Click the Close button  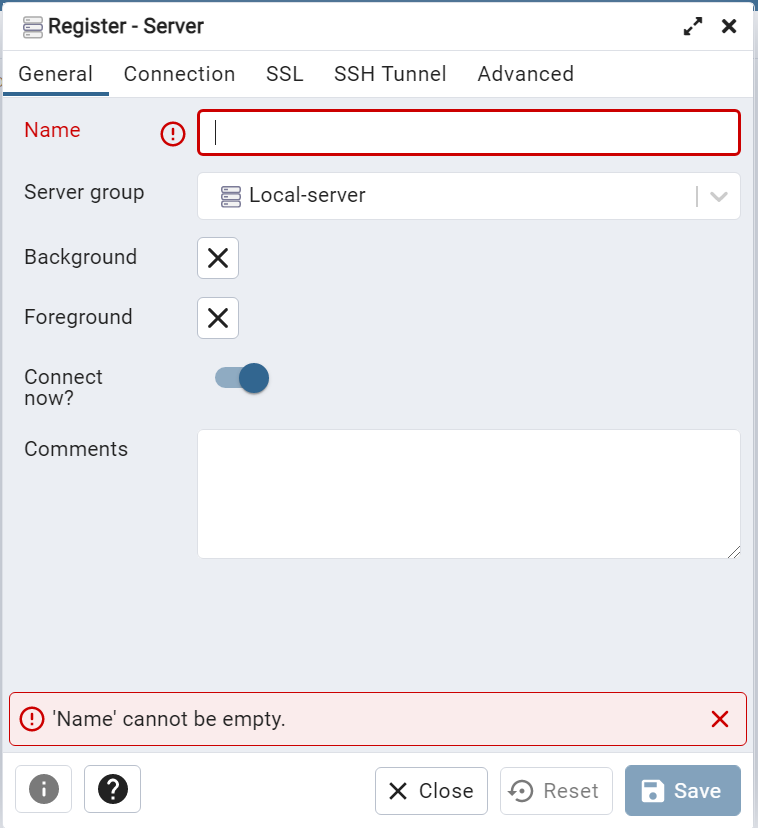(x=431, y=791)
